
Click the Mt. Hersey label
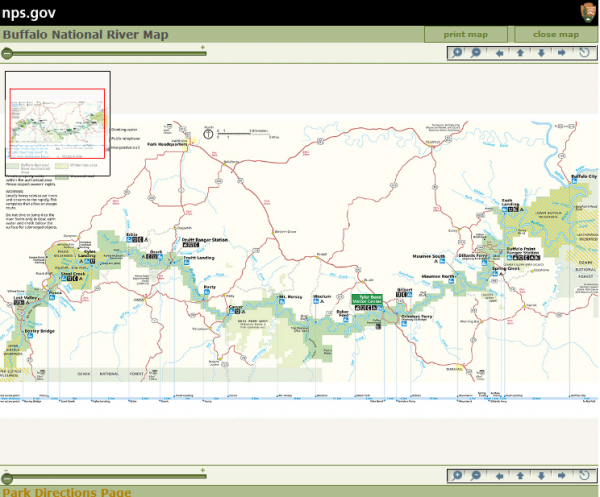pyautogui.click(x=290, y=297)
